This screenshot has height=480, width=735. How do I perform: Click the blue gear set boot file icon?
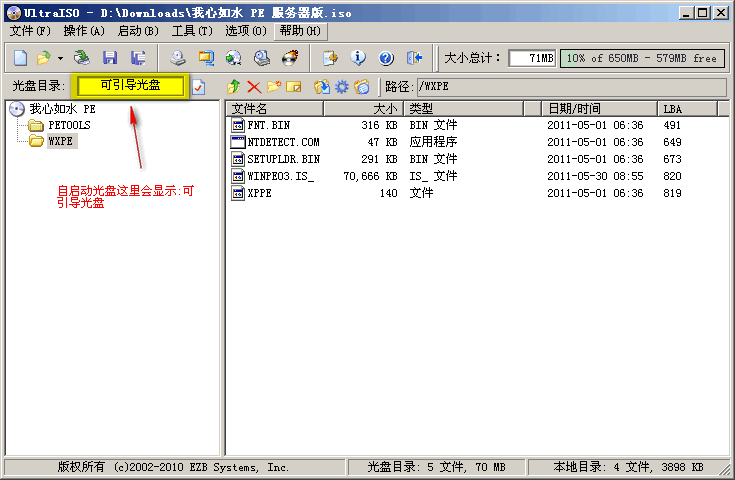[x=342, y=87]
